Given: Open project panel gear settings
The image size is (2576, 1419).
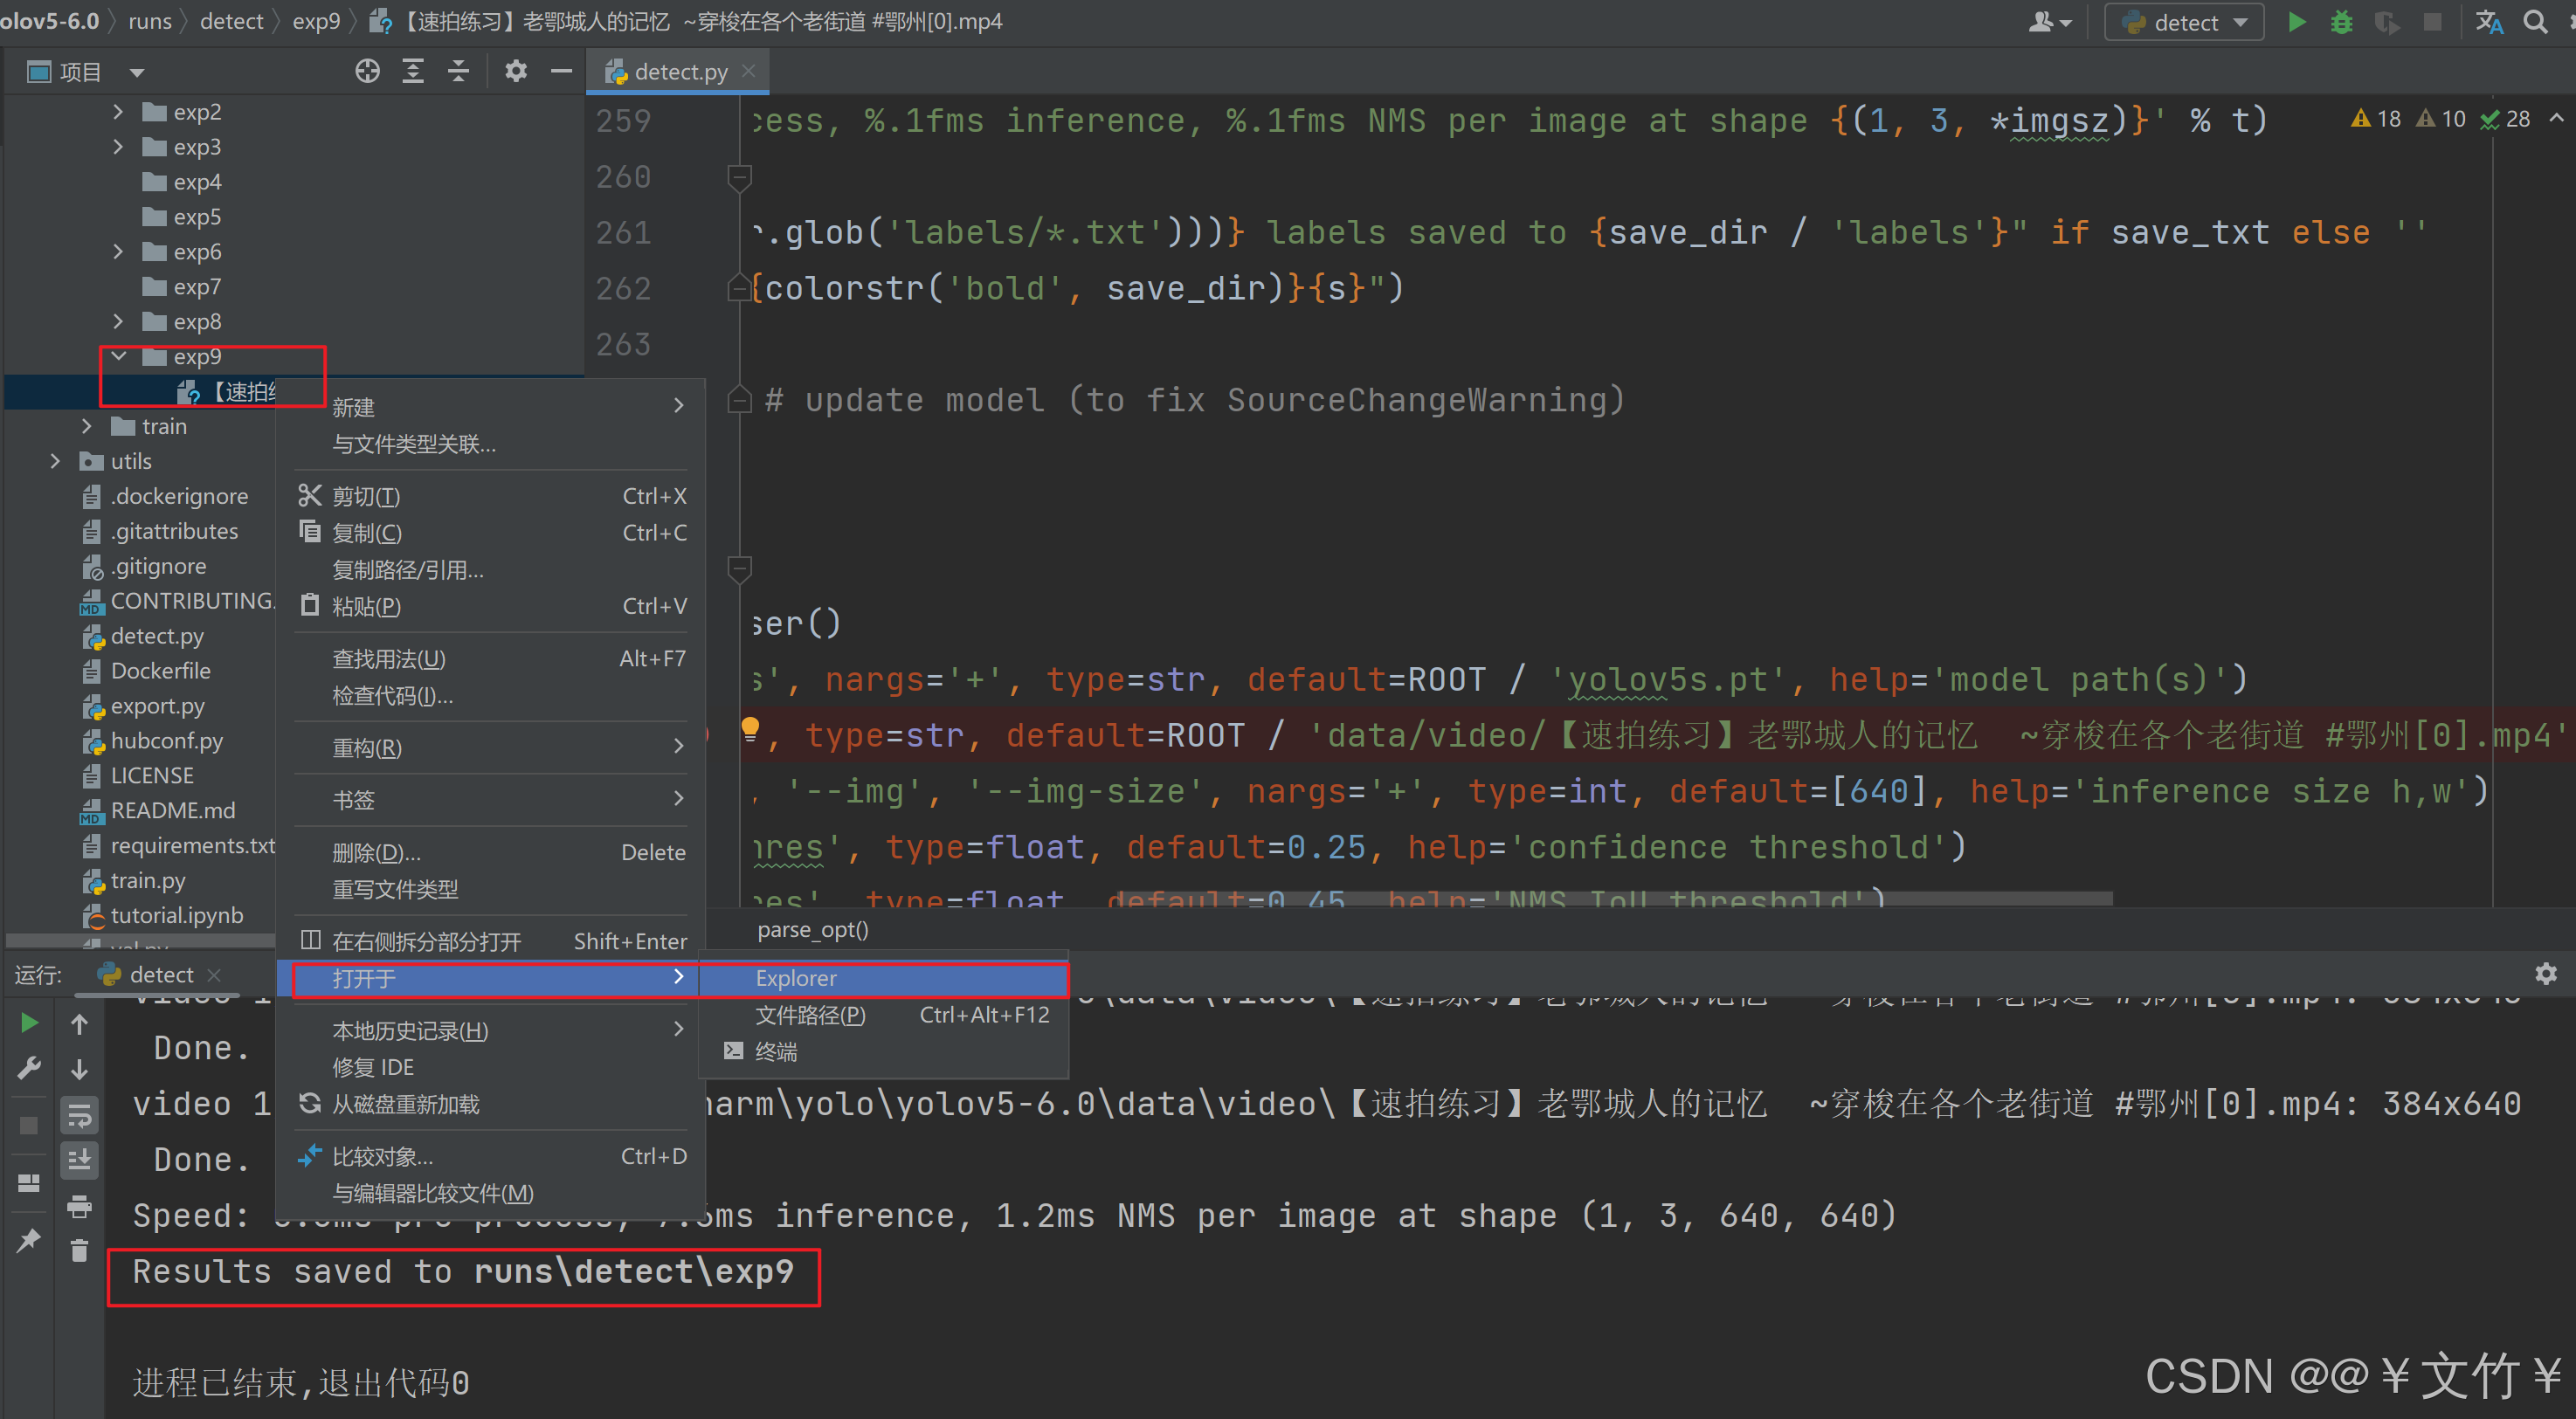Looking at the screenshot, I should 515,71.
